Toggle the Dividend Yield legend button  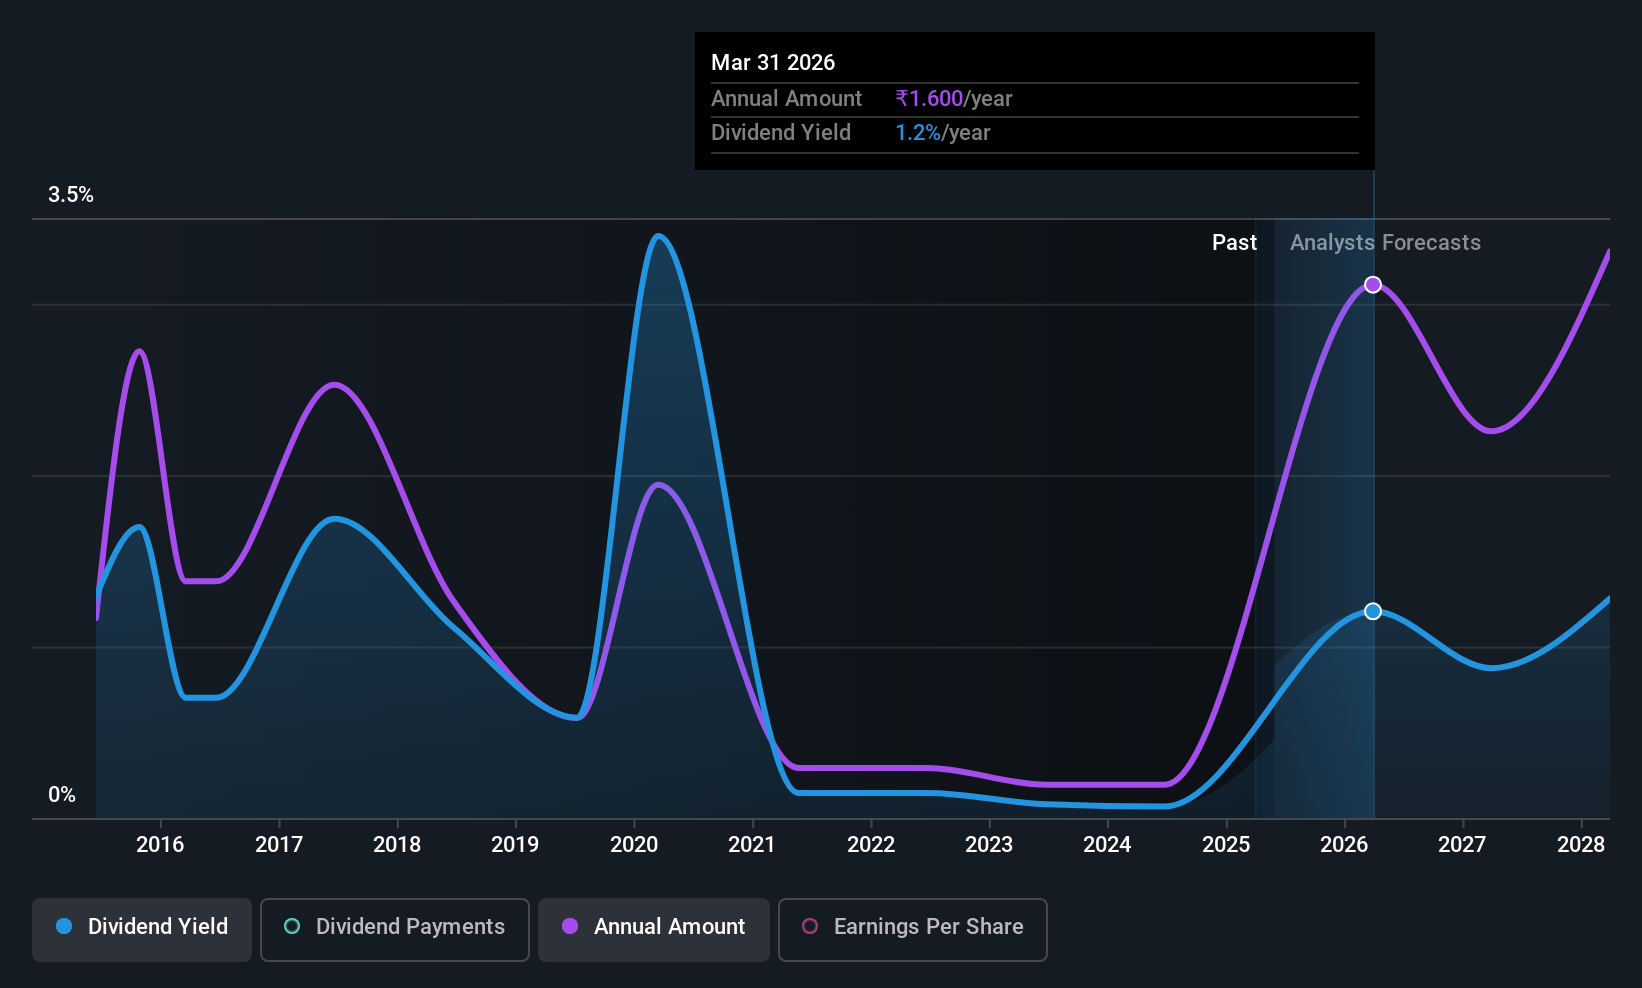tap(142, 929)
